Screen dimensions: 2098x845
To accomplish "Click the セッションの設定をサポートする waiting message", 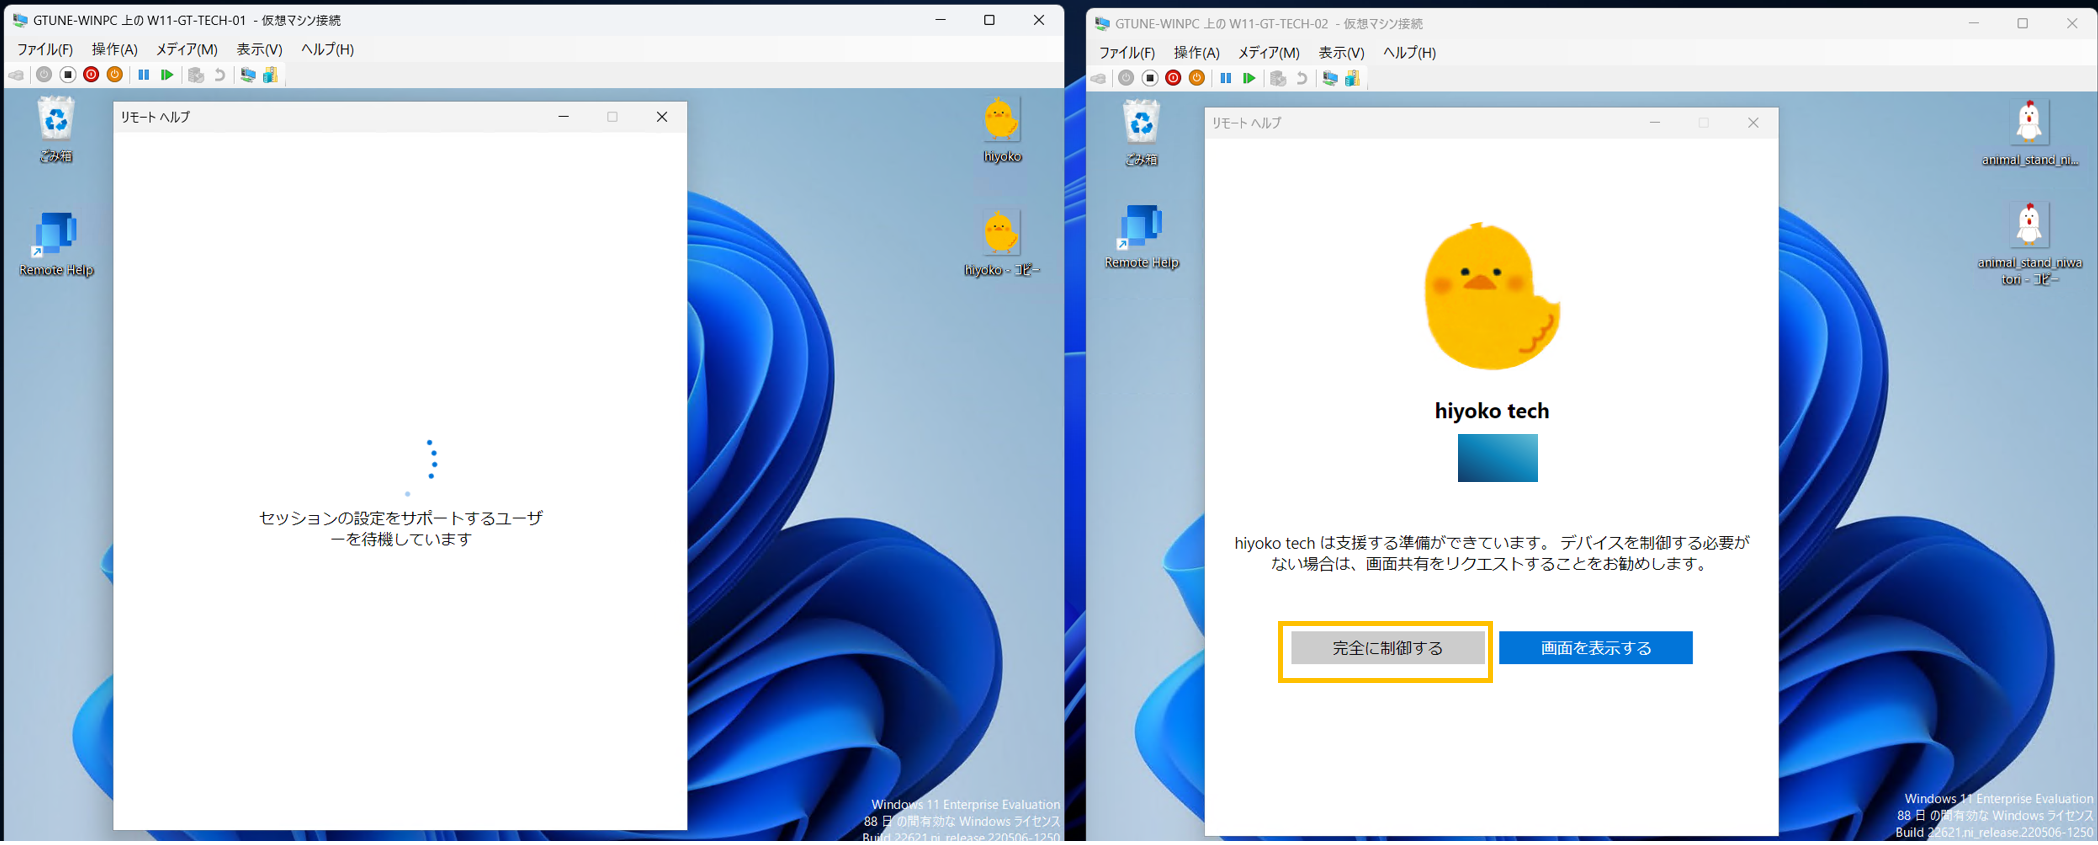I will pos(400,528).
